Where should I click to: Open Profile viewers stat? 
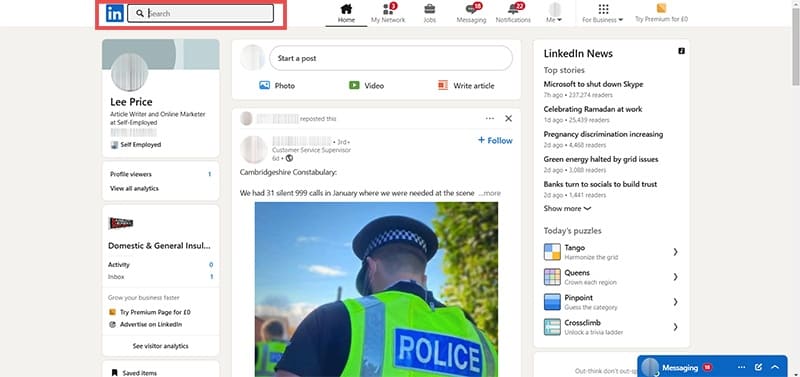pyautogui.click(x=161, y=174)
